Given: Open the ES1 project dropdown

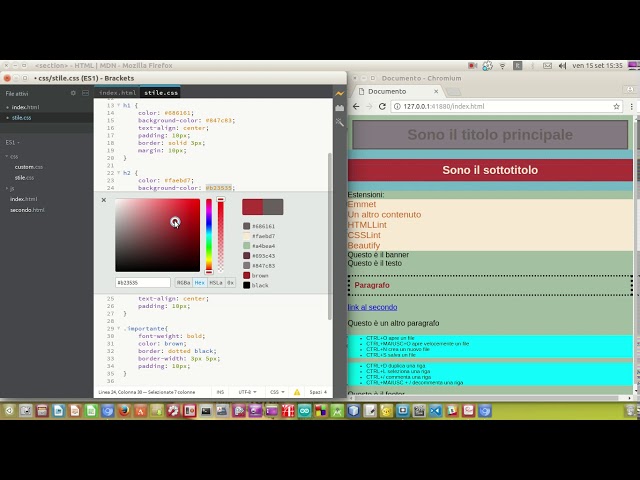Looking at the screenshot, I should (x=12, y=142).
